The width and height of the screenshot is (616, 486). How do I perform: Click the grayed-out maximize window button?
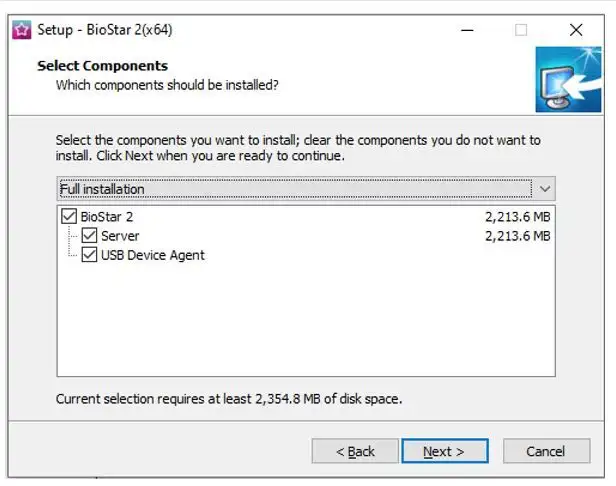tap(521, 30)
